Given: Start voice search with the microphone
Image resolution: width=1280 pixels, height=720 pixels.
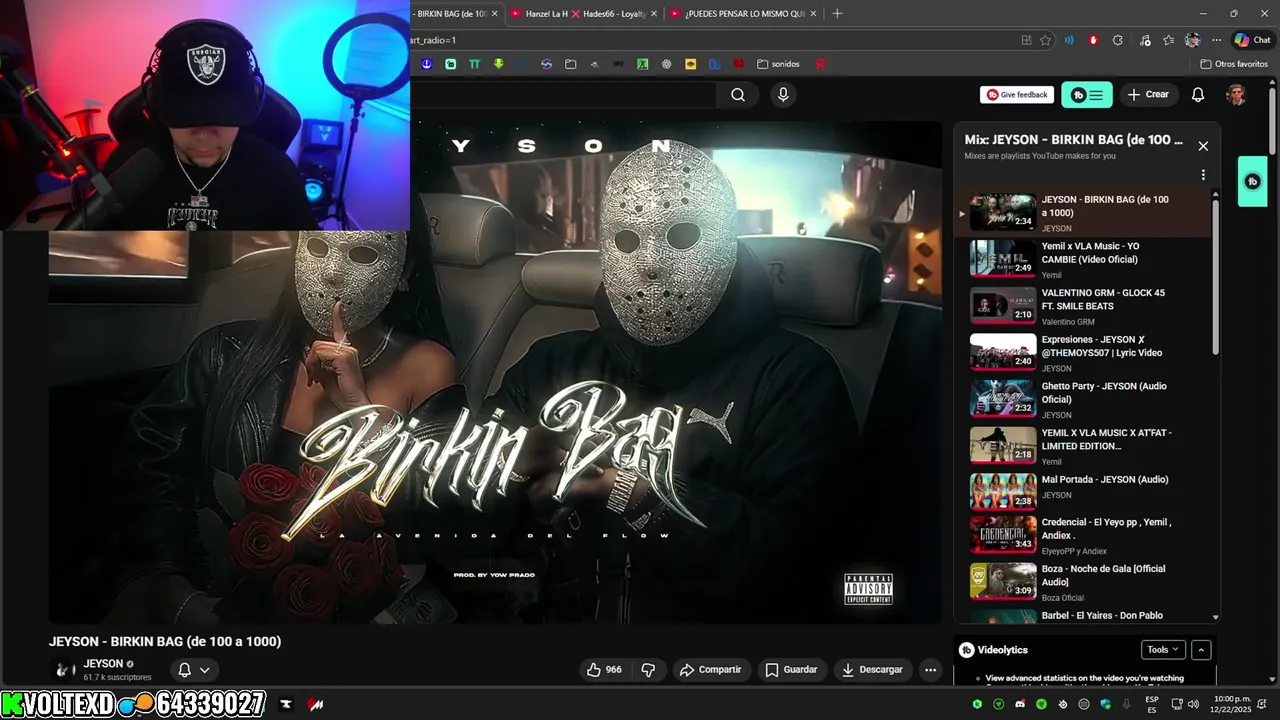Looking at the screenshot, I should coord(783,95).
